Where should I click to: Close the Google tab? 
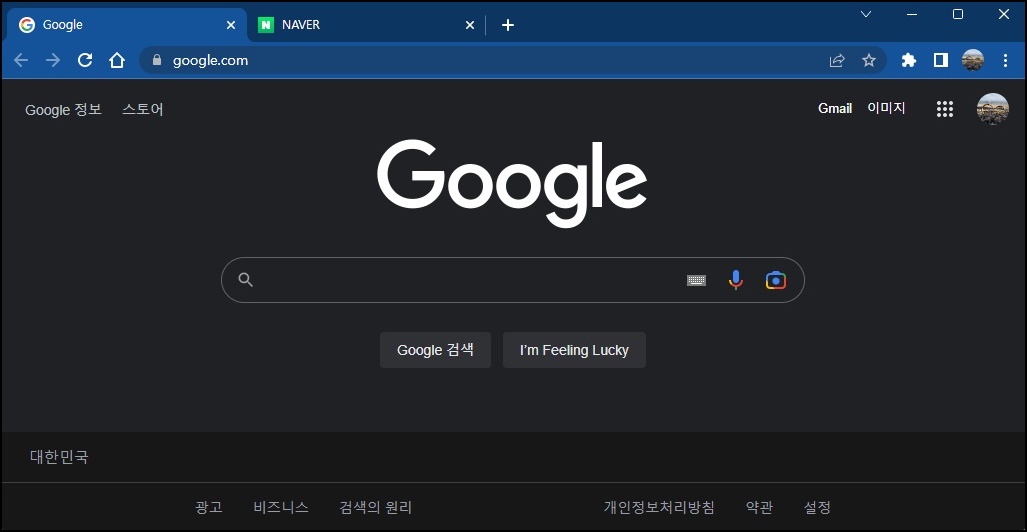point(231,25)
